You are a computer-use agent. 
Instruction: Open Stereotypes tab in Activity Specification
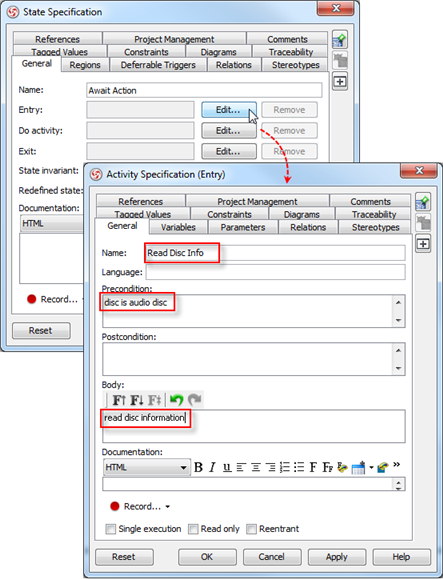[375, 227]
